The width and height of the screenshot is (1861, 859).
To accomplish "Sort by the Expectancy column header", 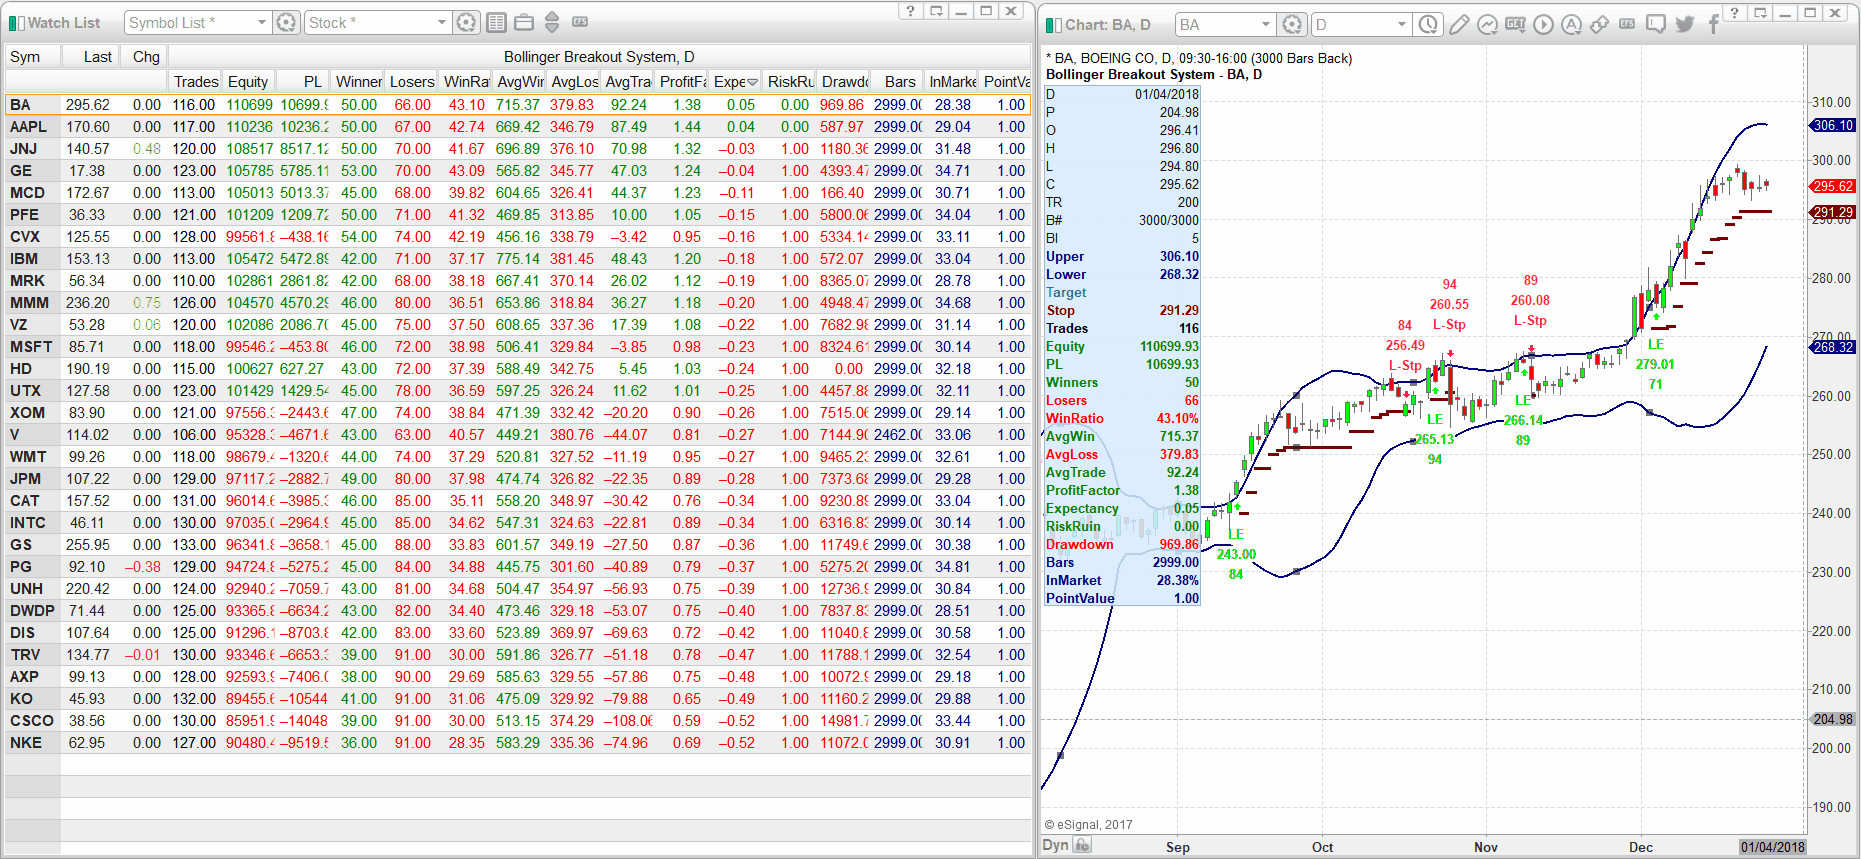I will [x=736, y=81].
